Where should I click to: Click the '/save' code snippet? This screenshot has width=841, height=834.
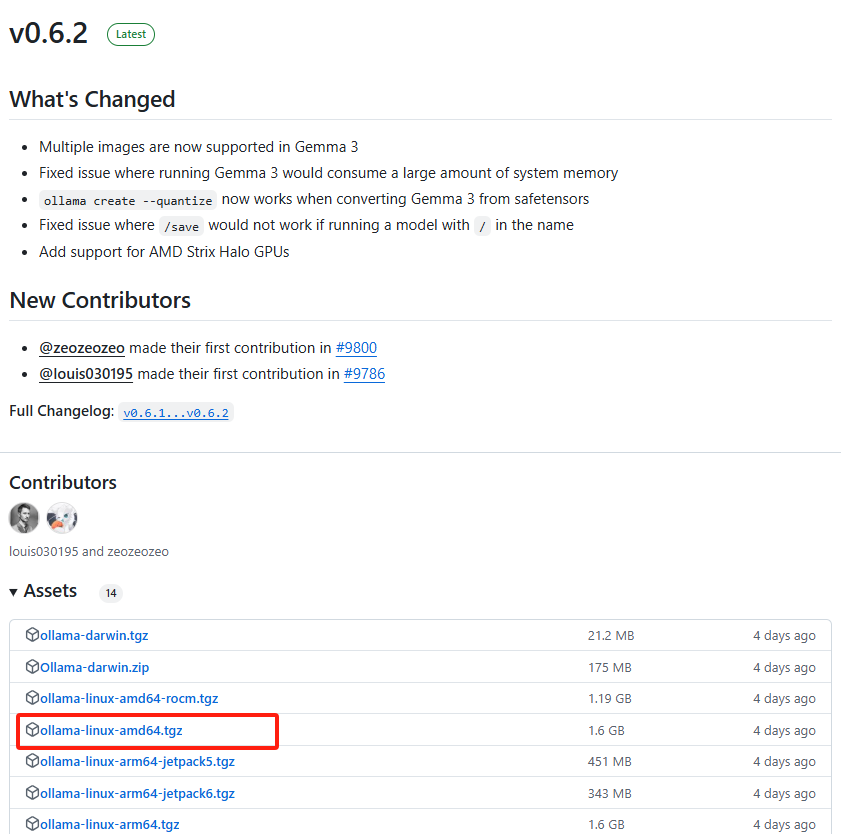[181, 226]
